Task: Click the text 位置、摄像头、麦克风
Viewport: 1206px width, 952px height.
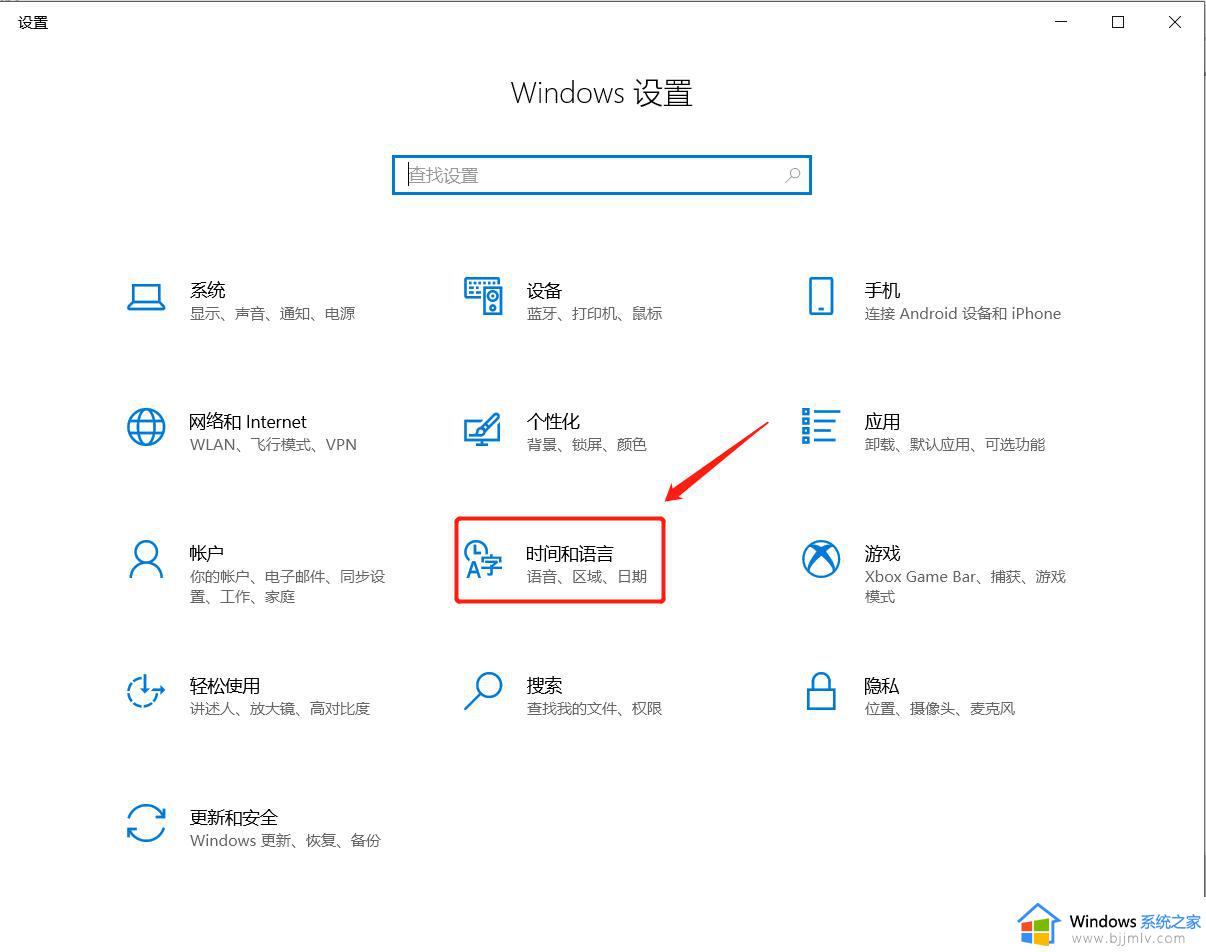Action: tap(940, 708)
